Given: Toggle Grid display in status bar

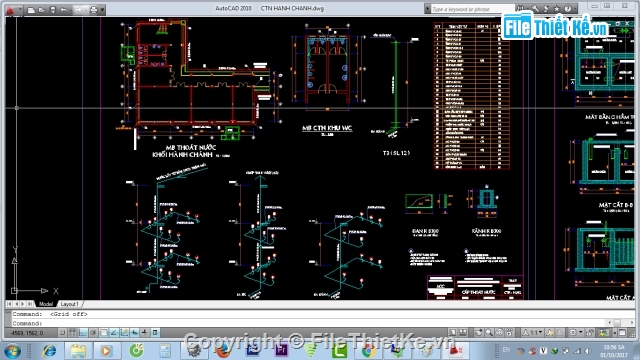Looking at the screenshot, I should [73, 333].
